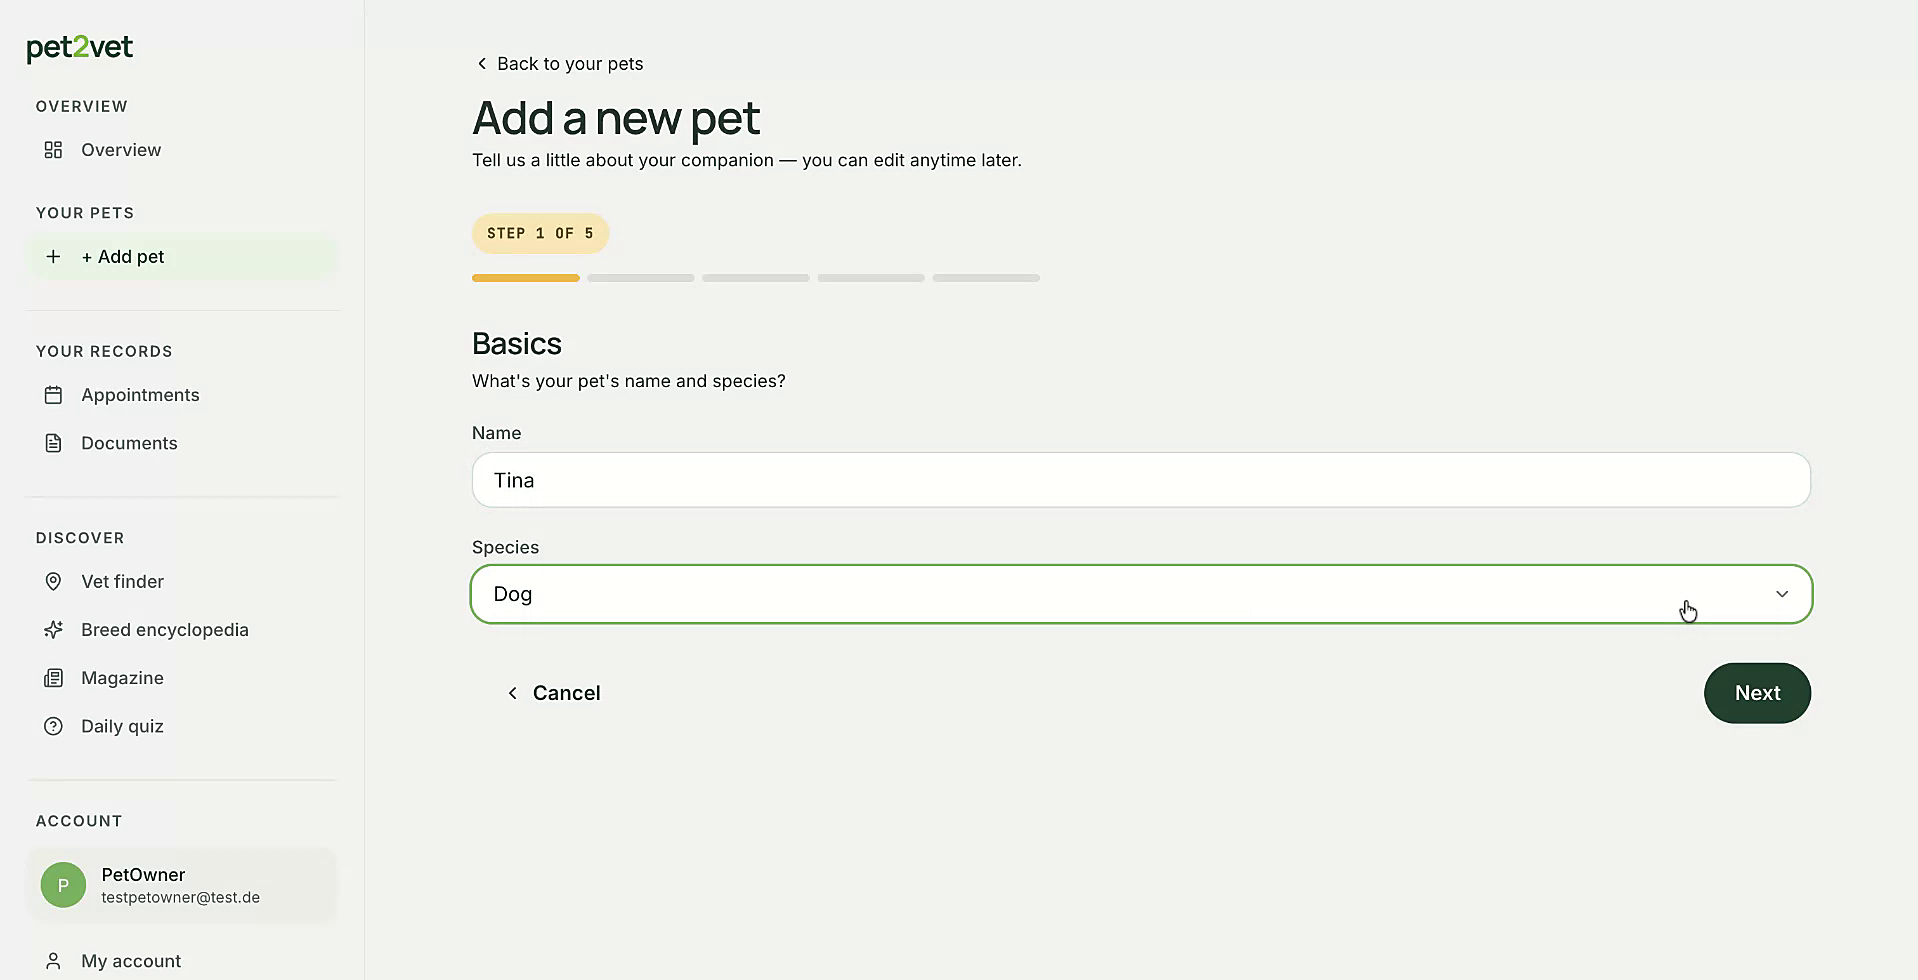1918x980 pixels.
Task: Click the Daily quiz question-mark icon
Action: [x=53, y=726]
